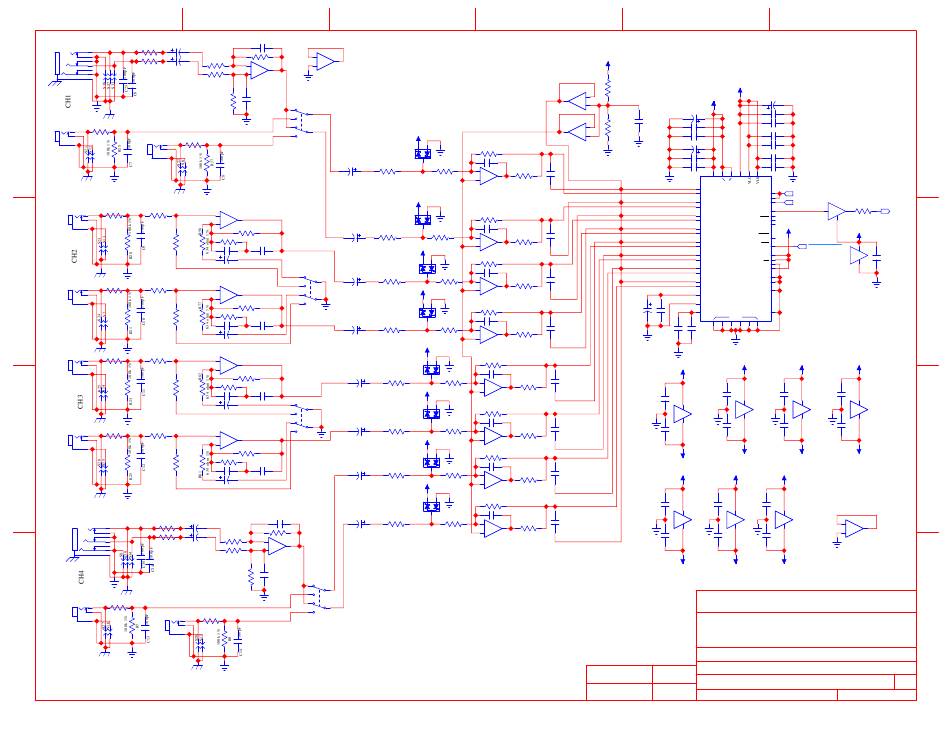Select the upper reference buffer op-amp facing left
The height and width of the screenshot is (731, 950).
(x=577, y=101)
